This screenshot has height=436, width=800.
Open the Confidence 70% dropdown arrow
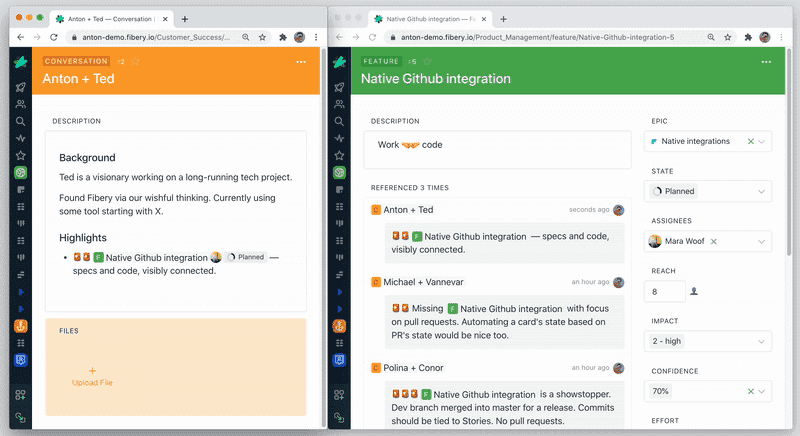pos(761,392)
